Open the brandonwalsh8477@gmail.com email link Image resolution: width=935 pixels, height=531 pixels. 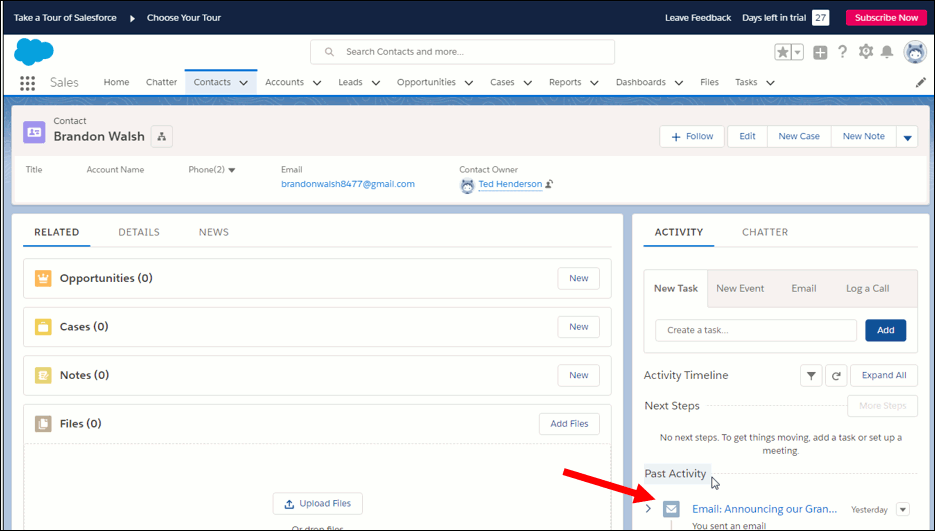pyautogui.click(x=348, y=184)
